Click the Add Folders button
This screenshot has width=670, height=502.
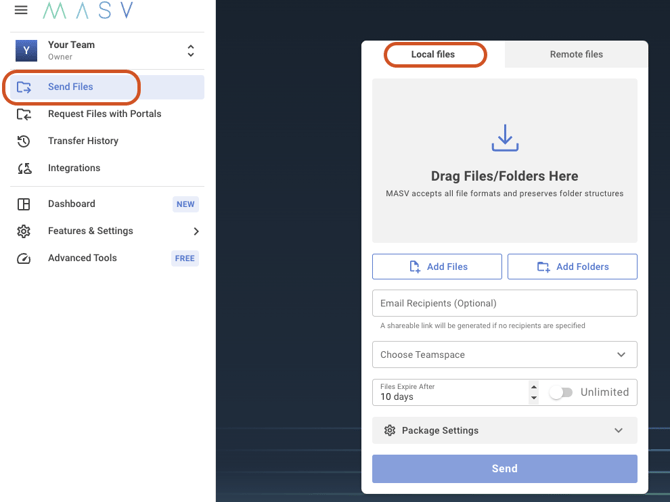pyautogui.click(x=572, y=267)
